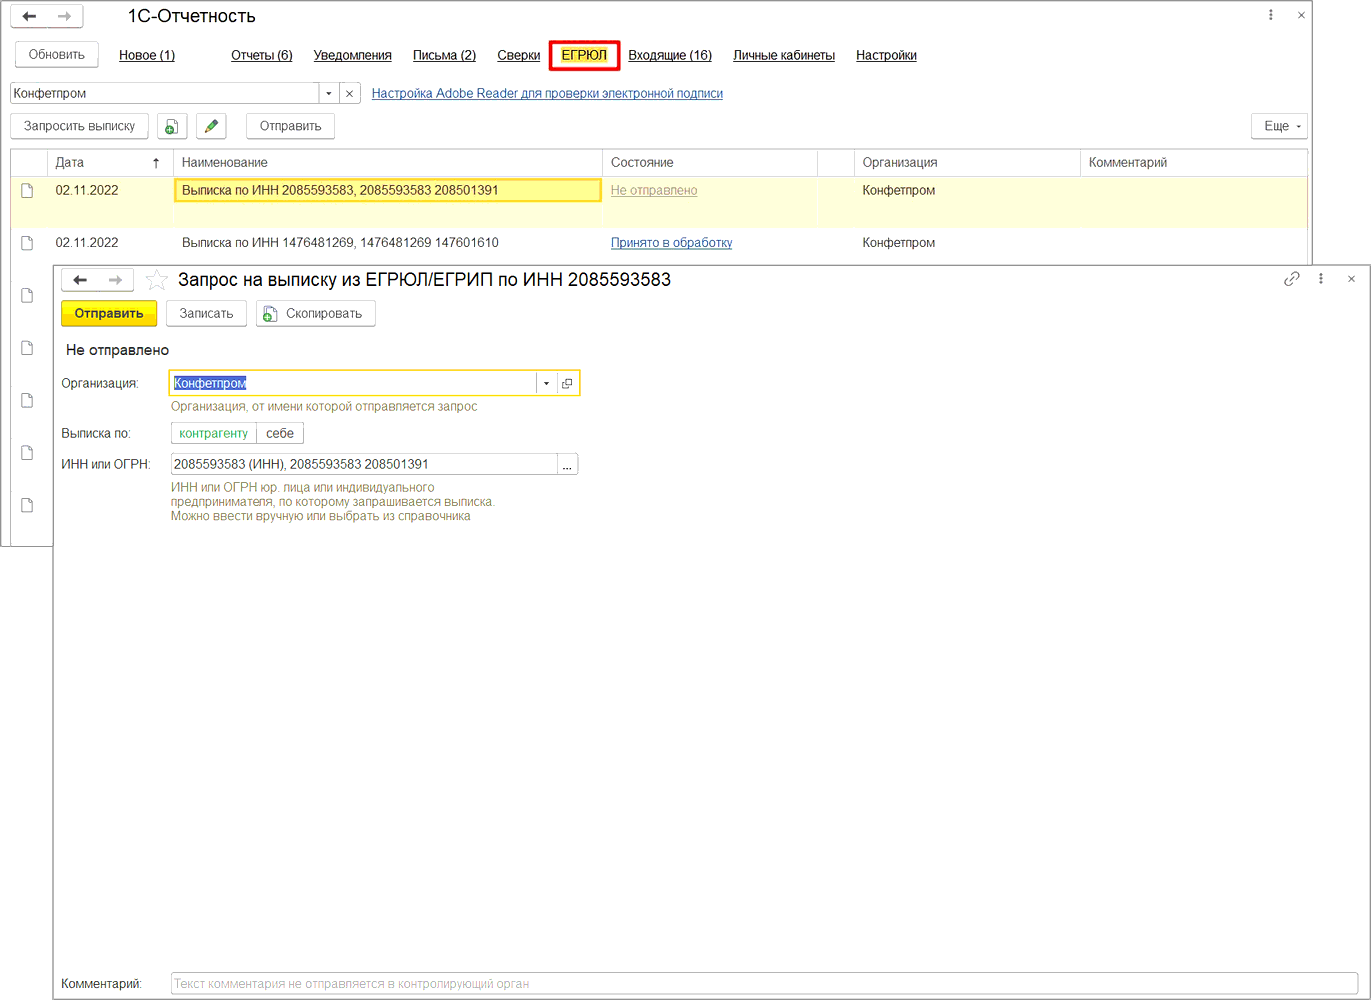1371x1000 pixels.
Task: Open the Новое (1) tab
Action: [147, 56]
